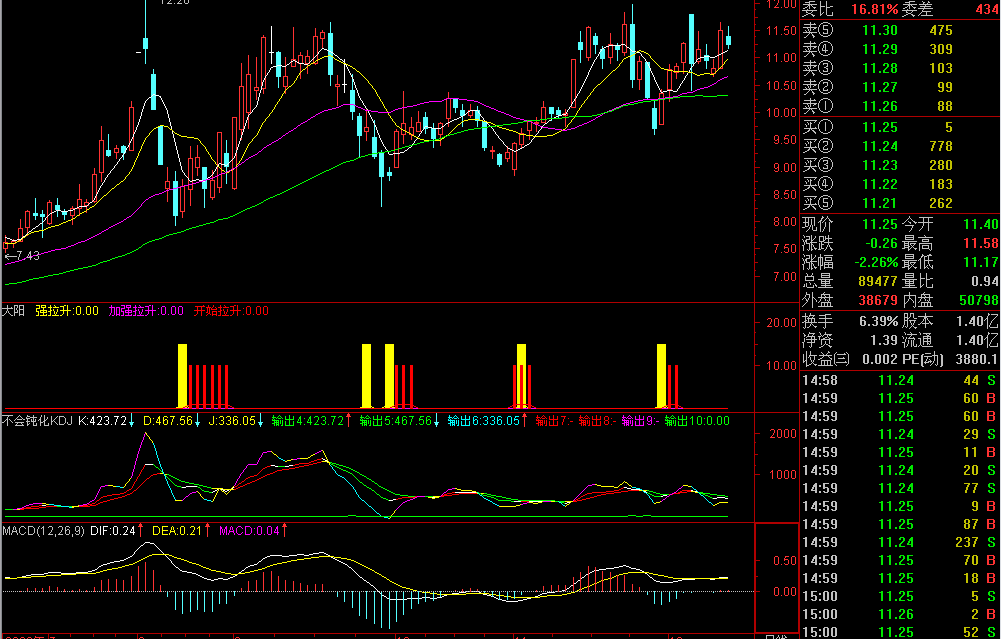Image resolution: width=1001 pixels, height=639 pixels.
Task: Click the 卖⑤ sell level five row
Action: click(x=900, y=30)
